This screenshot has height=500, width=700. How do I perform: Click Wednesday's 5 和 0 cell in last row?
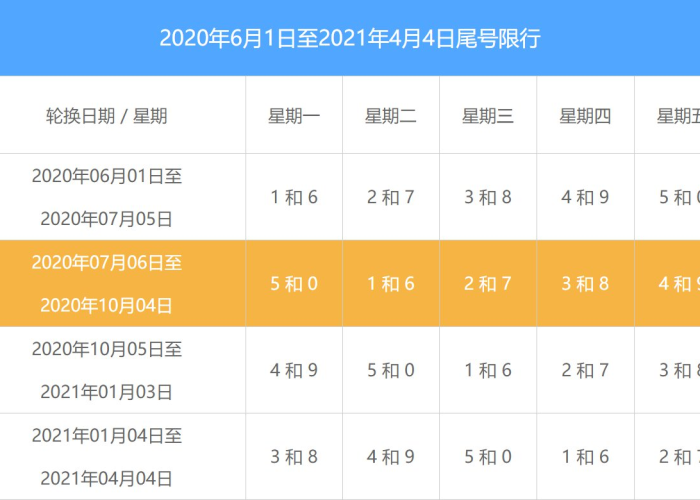point(488,457)
